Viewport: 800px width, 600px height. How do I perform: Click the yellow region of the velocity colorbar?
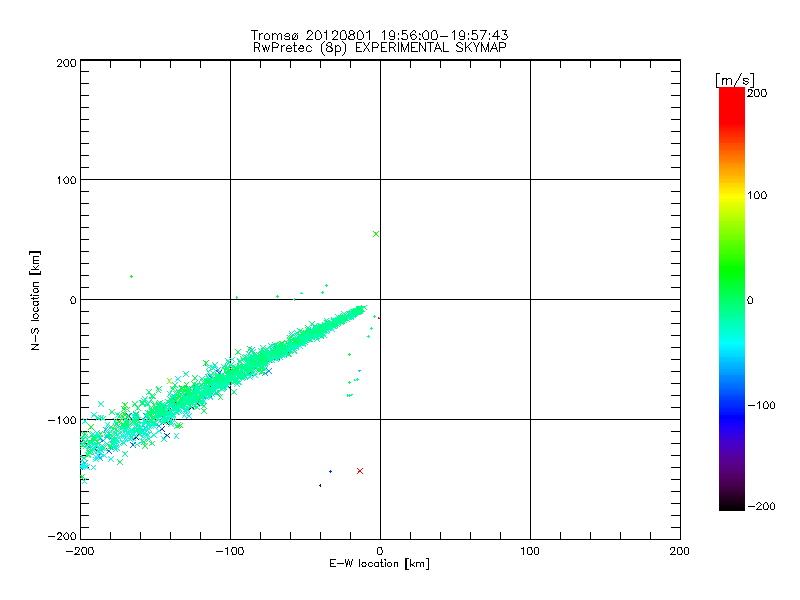point(732,196)
